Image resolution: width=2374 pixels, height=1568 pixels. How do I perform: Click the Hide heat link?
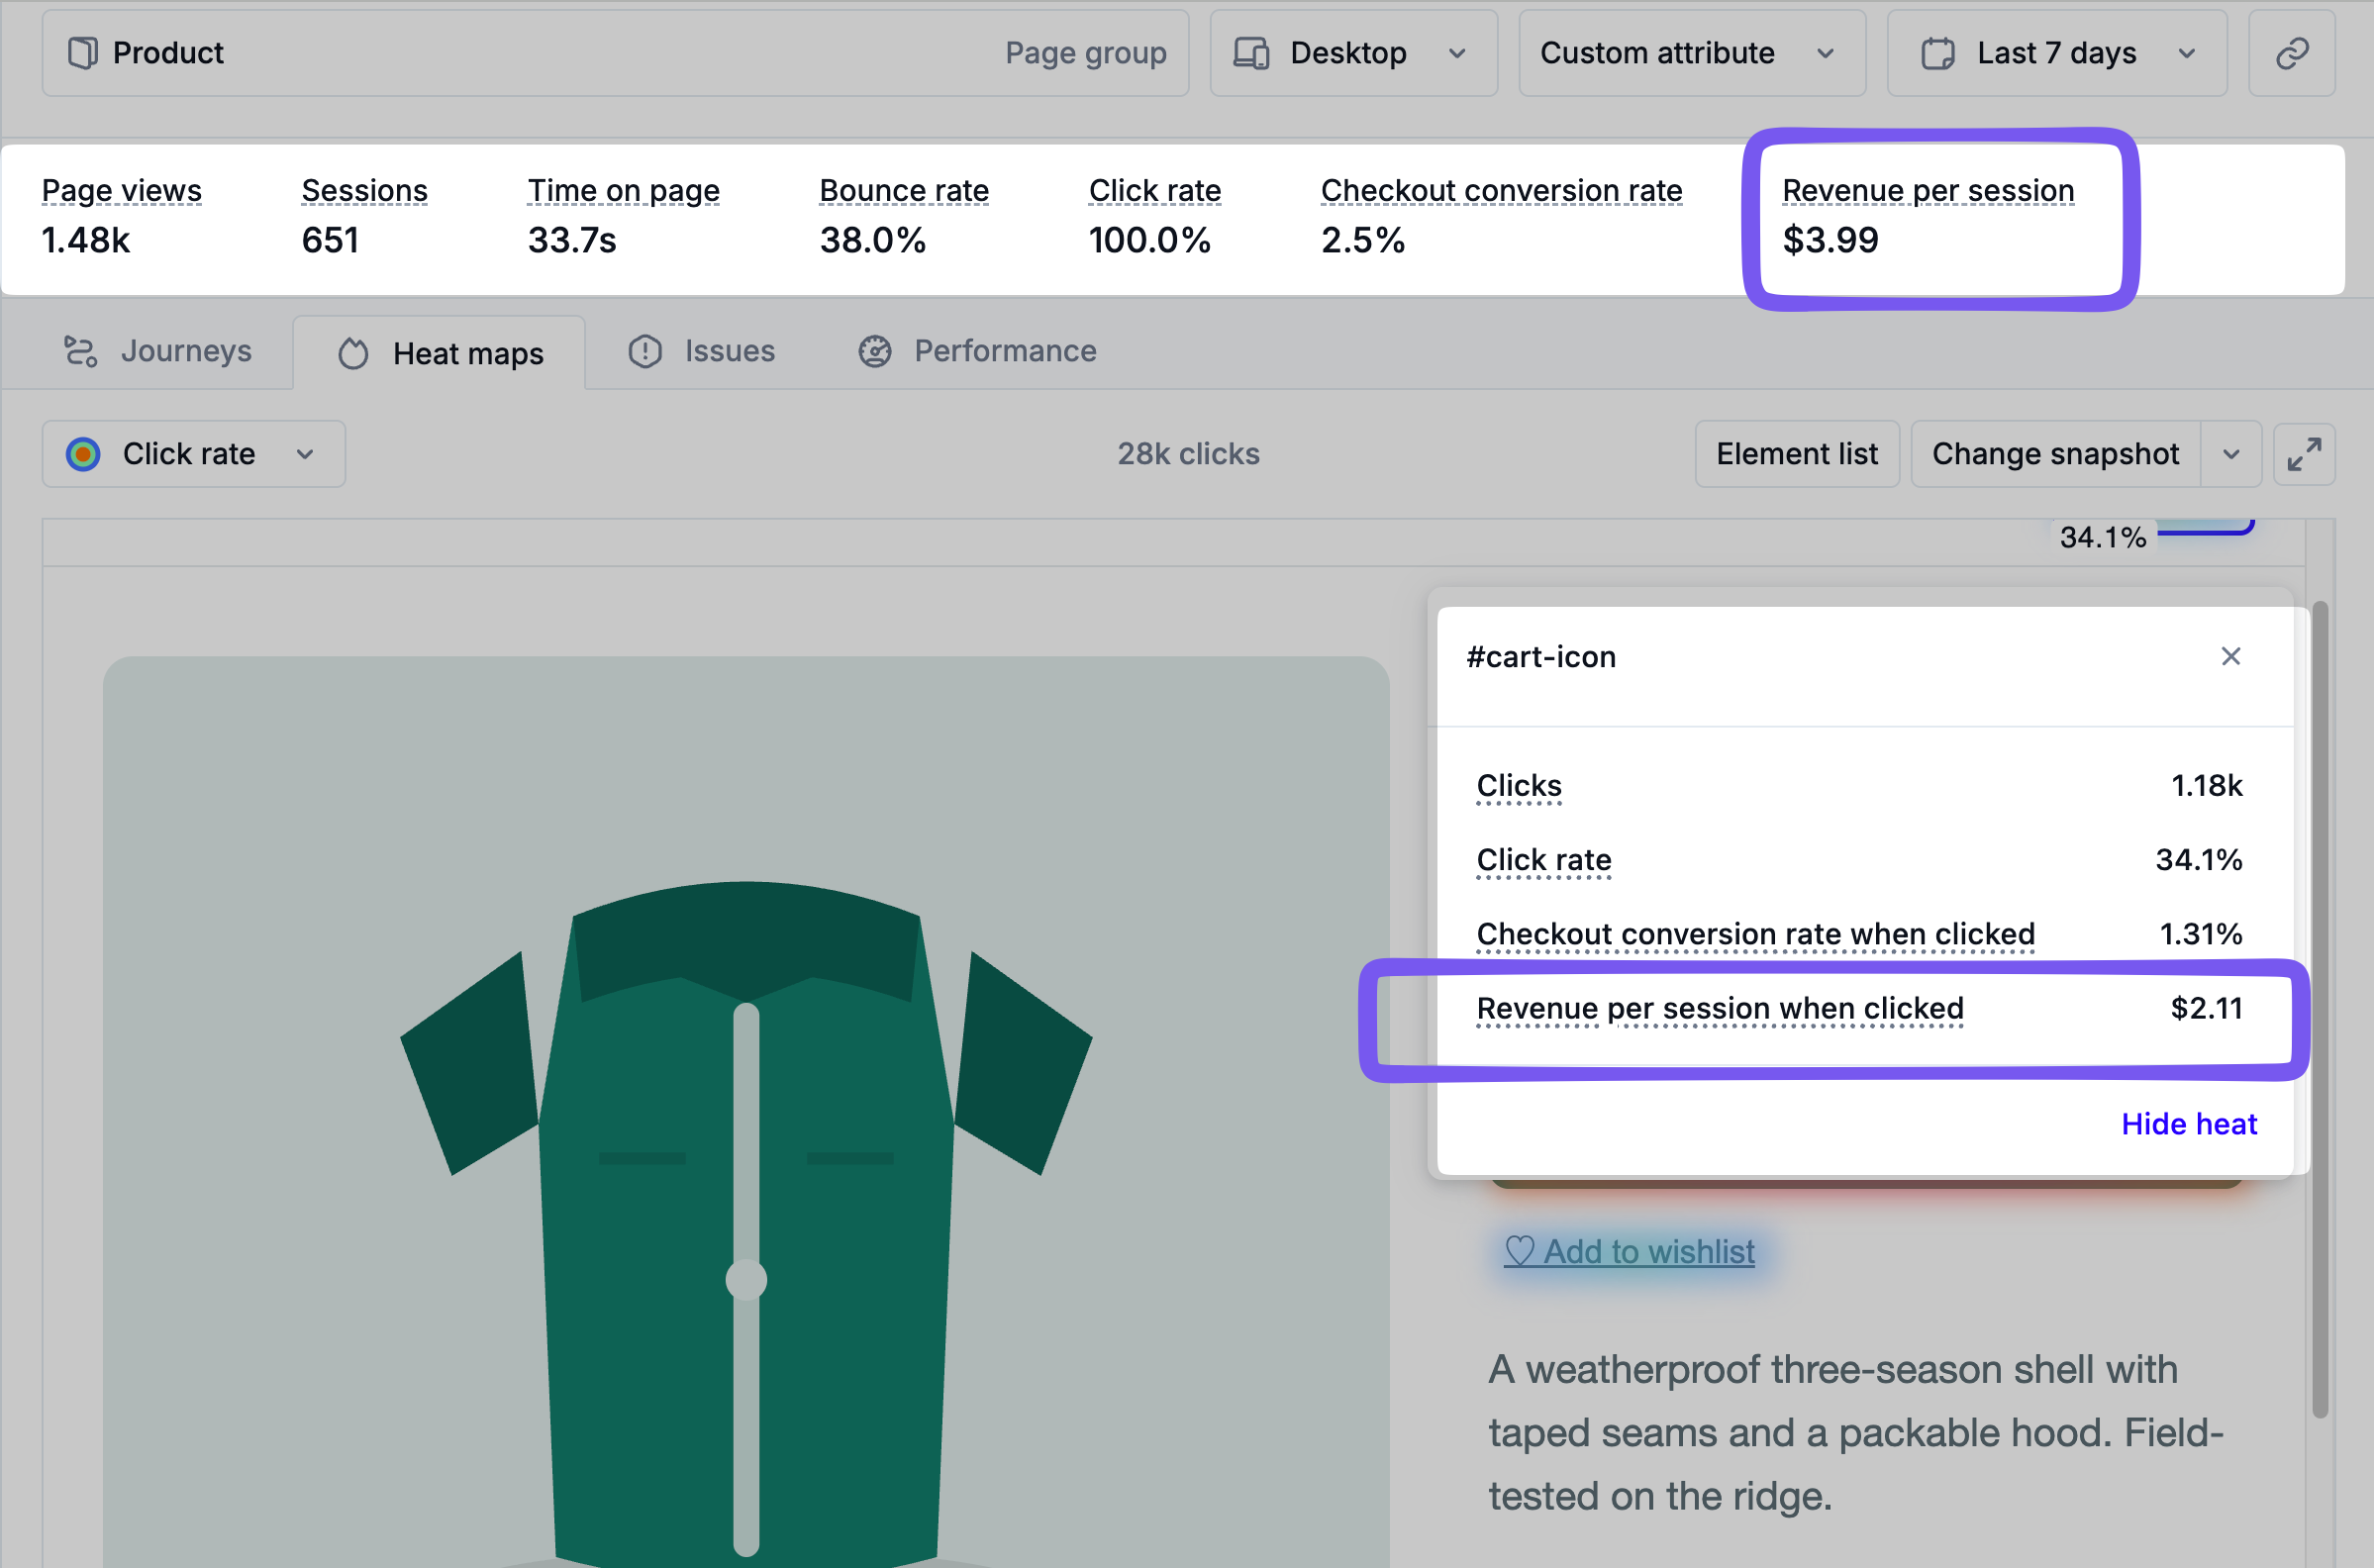click(2189, 1124)
